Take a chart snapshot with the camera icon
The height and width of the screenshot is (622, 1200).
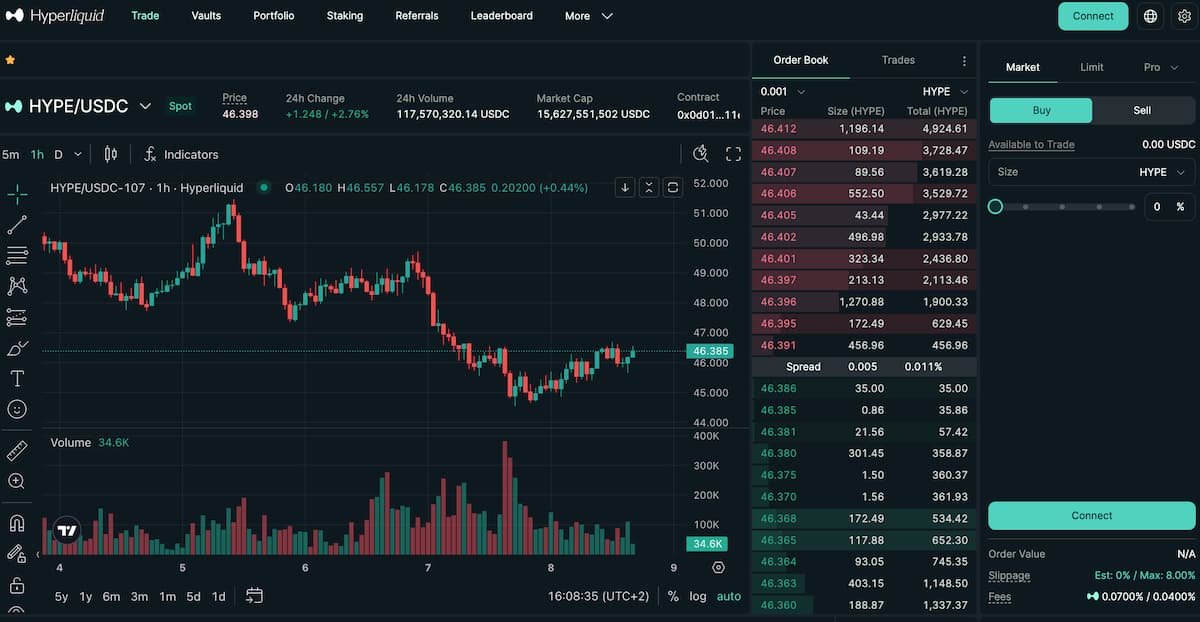(699, 153)
